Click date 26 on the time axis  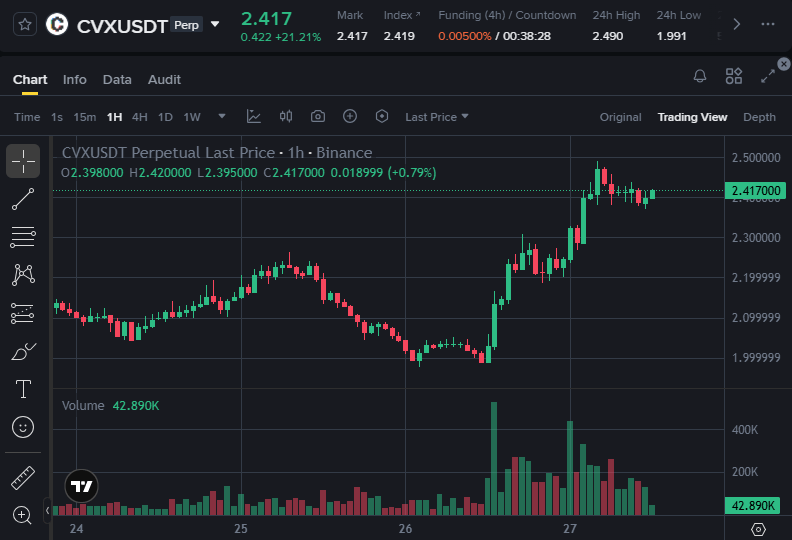tap(405, 529)
